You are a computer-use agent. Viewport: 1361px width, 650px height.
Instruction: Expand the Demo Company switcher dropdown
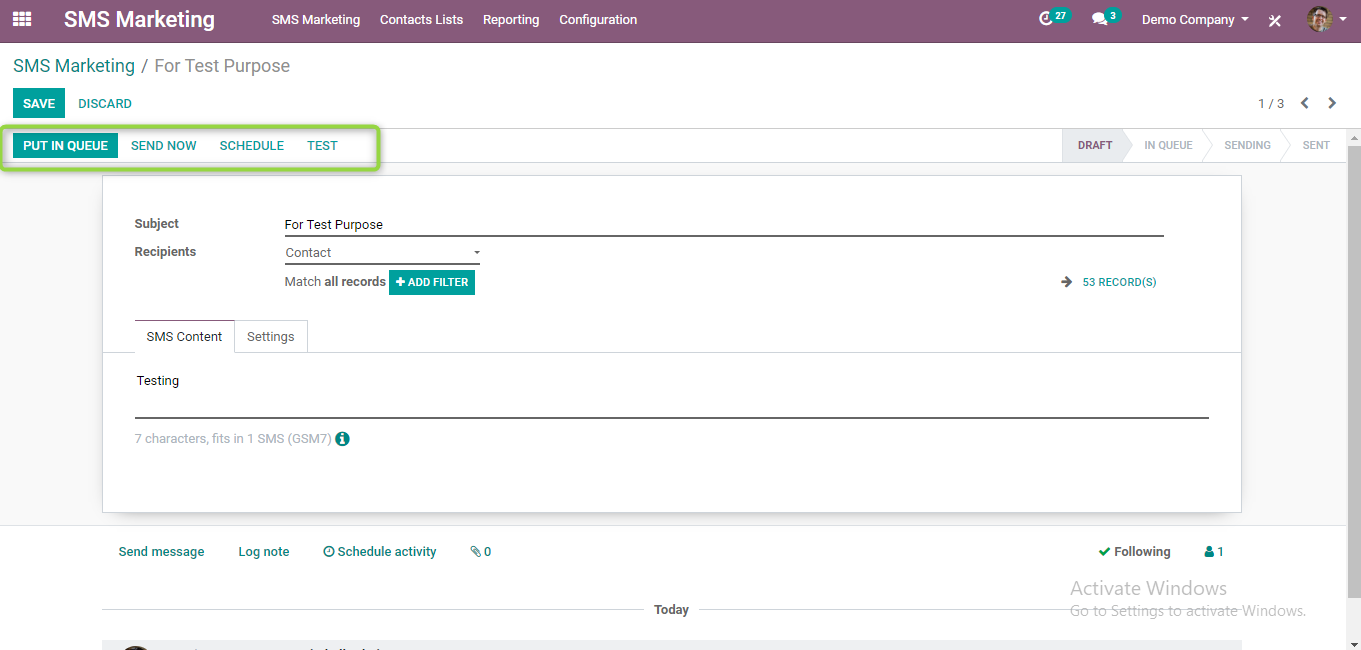pos(1195,19)
